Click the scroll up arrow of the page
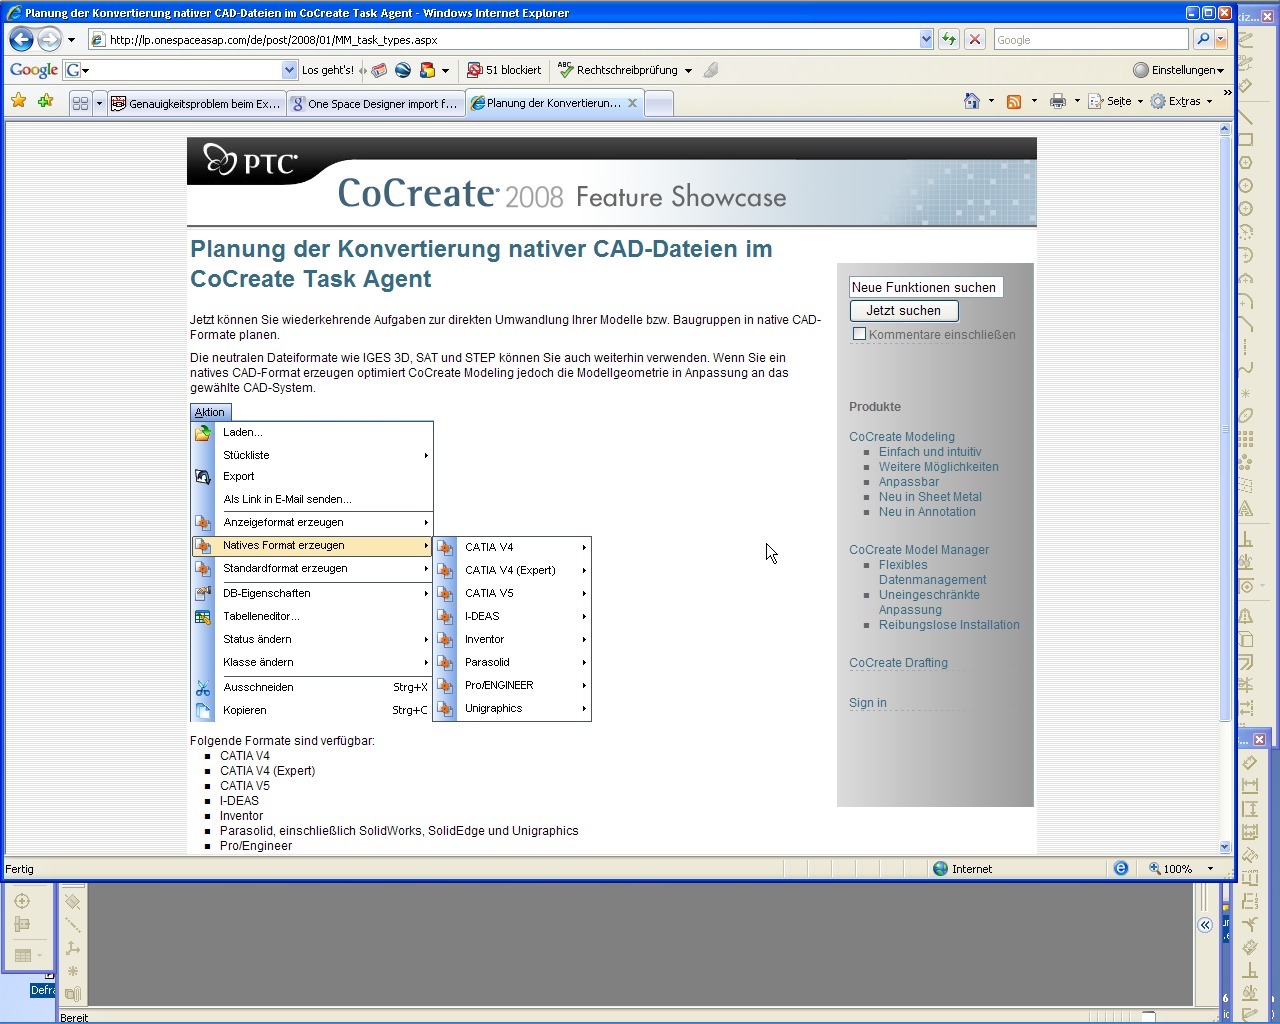1280x1024 pixels. point(1225,130)
